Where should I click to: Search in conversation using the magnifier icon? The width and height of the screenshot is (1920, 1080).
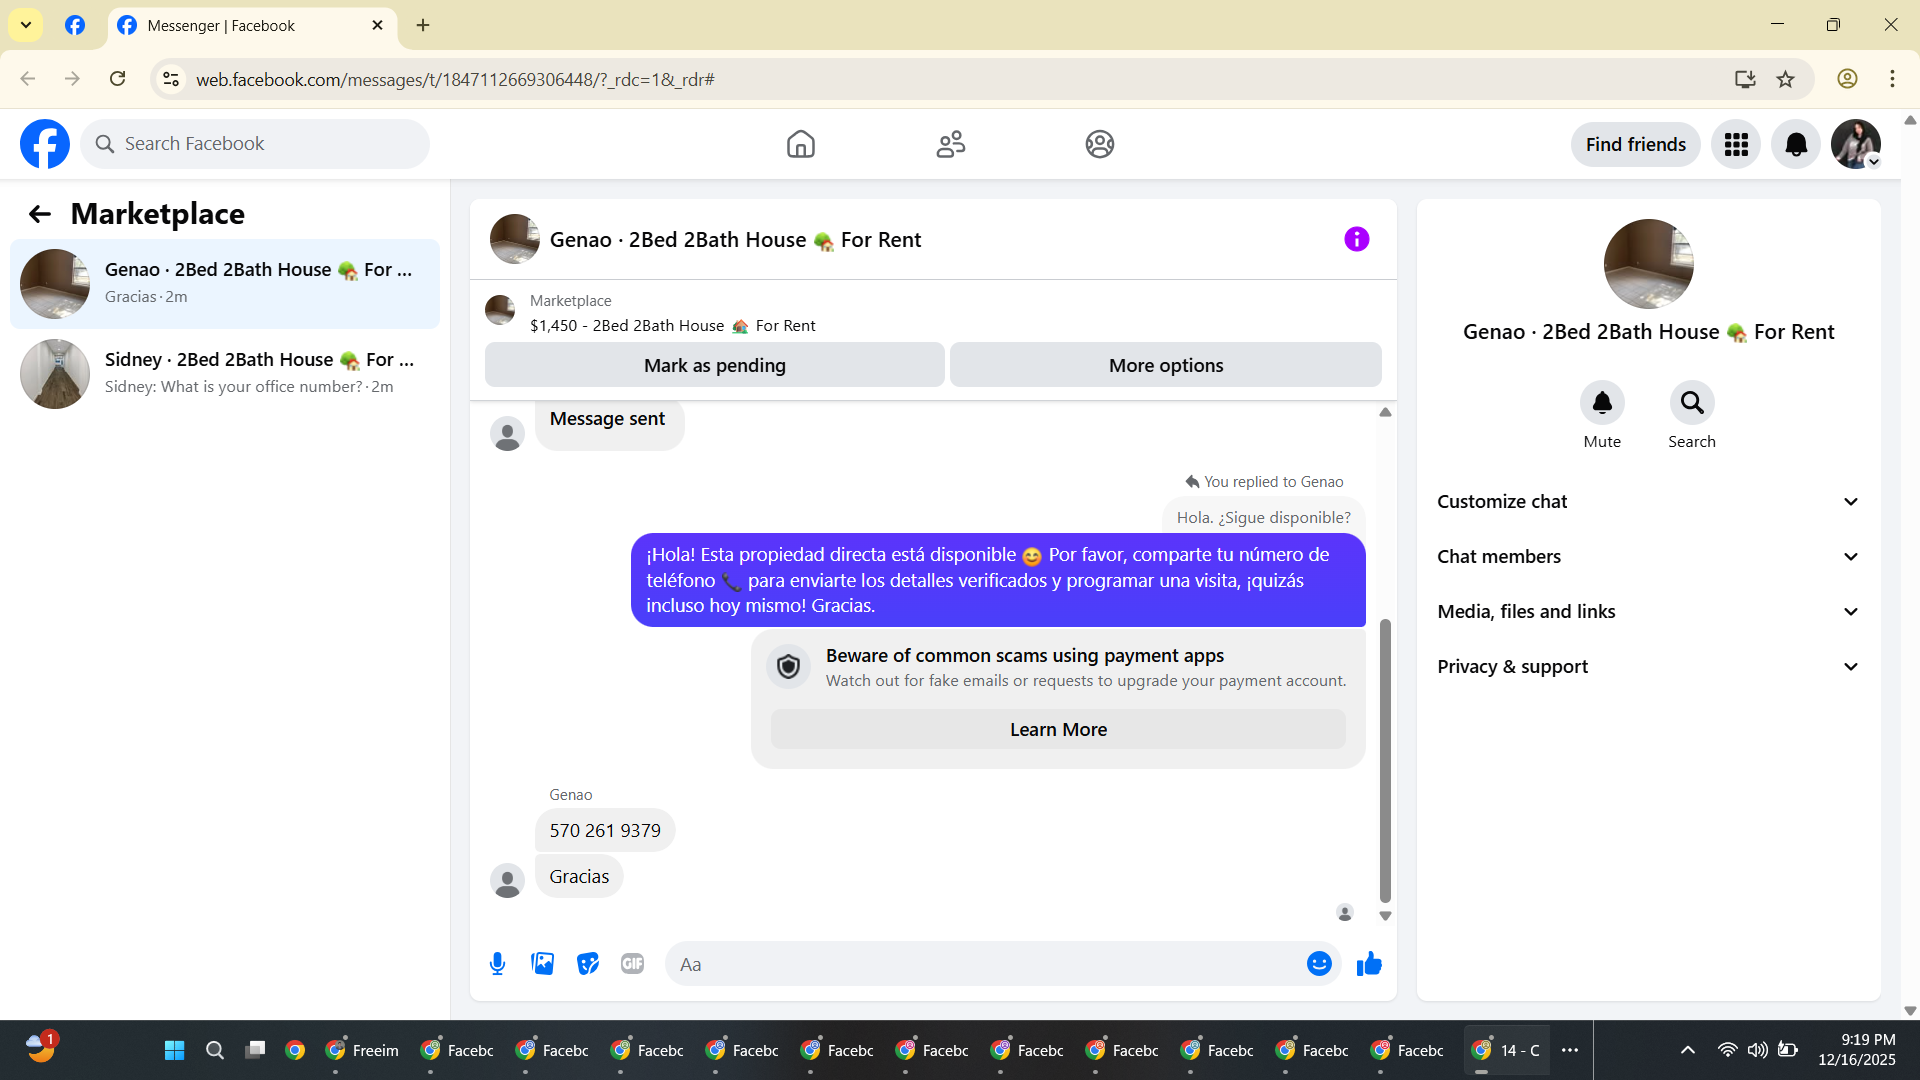point(1692,403)
